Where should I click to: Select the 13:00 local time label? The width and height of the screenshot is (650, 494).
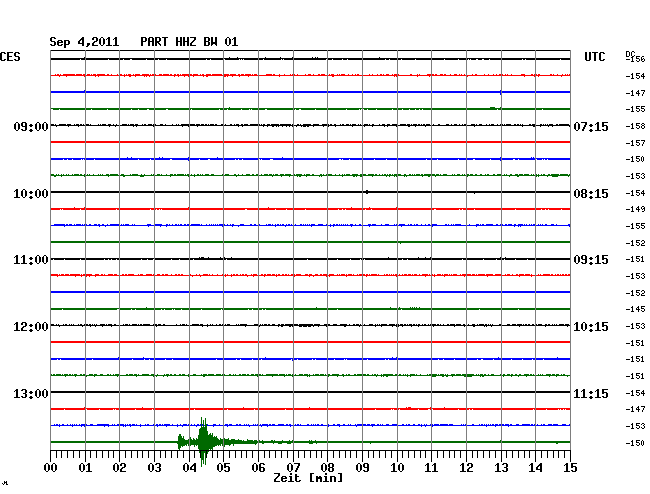pyautogui.click(x=31, y=393)
